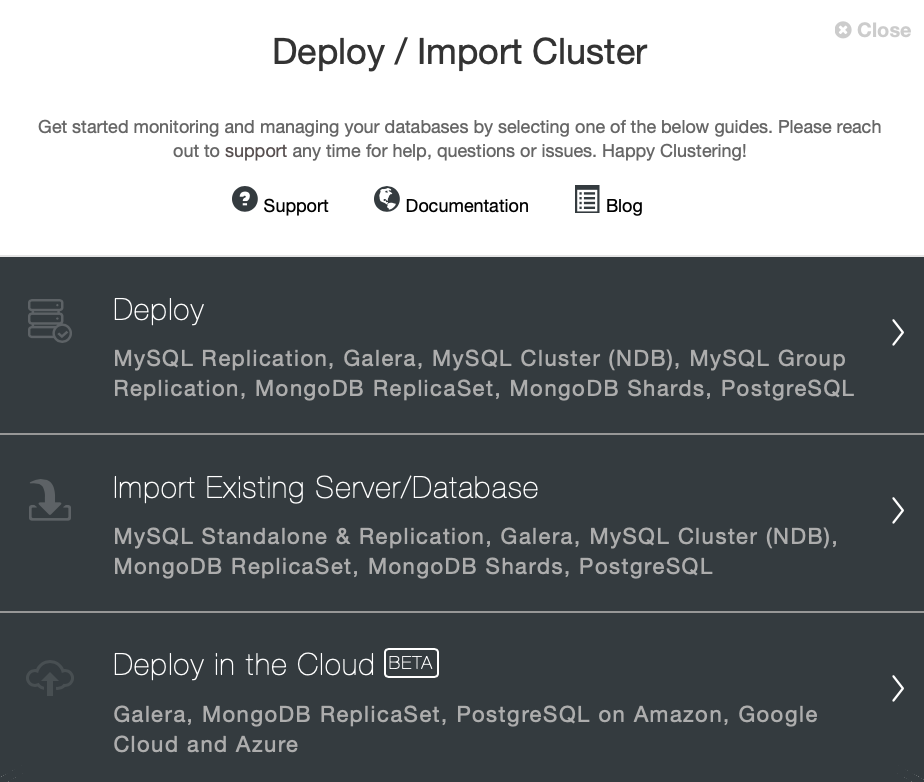Screen dimensions: 924x782
Task: Select Deploy in the Cloud heading
Action: [243, 665]
